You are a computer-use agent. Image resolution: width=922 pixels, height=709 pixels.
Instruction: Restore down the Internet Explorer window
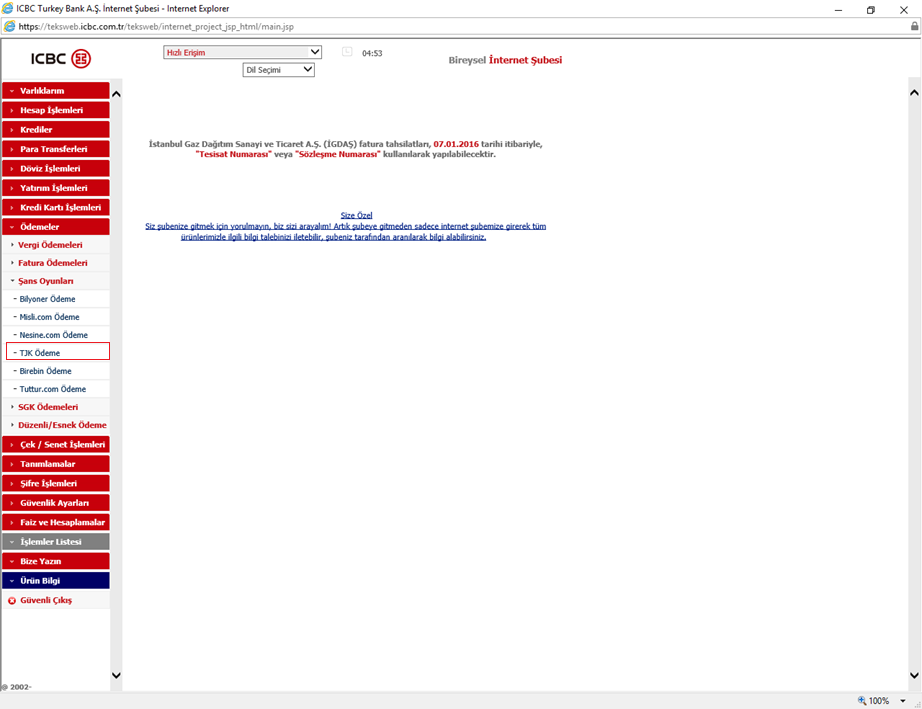pyautogui.click(x=871, y=9)
